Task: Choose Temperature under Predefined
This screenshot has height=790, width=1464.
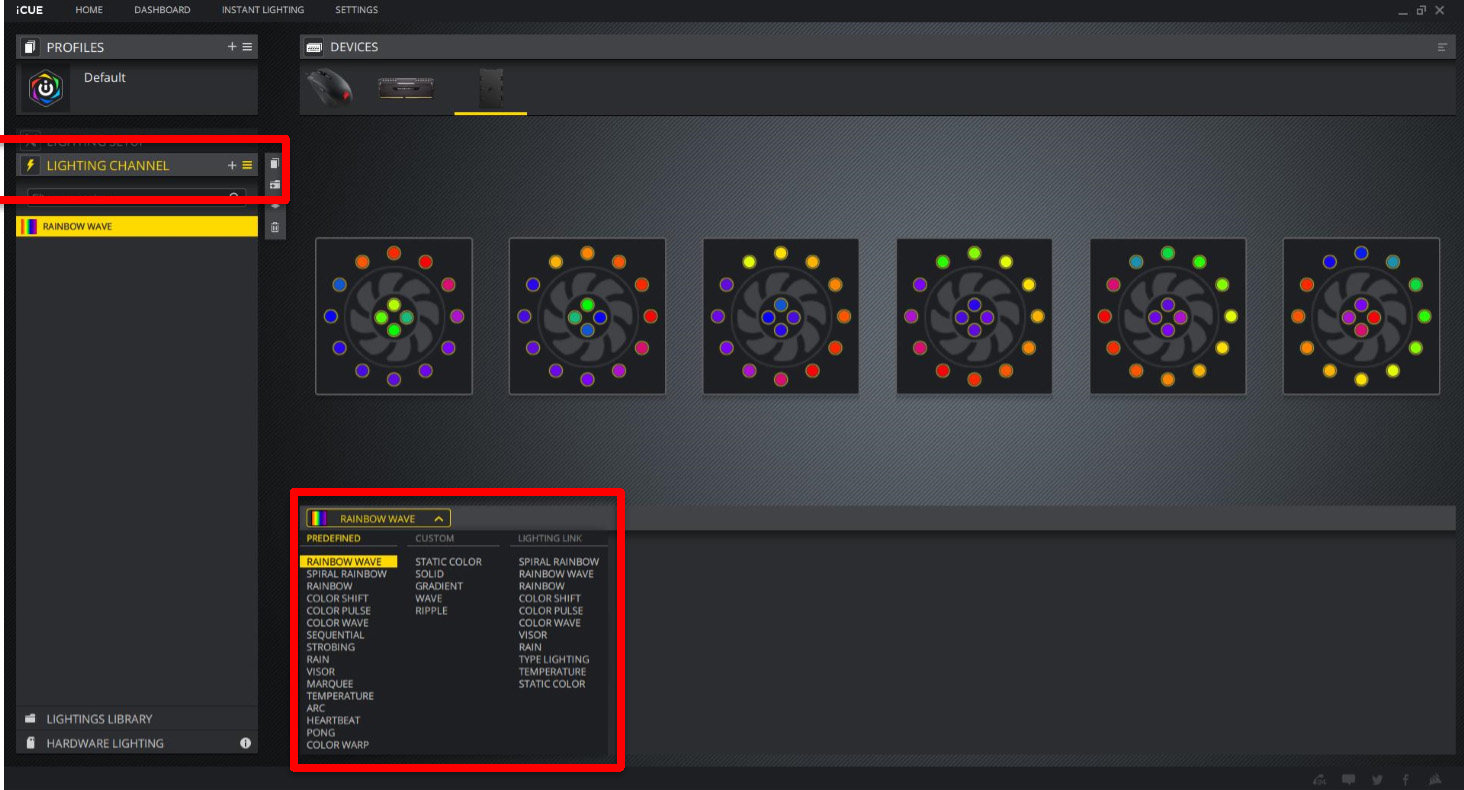Action: [x=340, y=696]
